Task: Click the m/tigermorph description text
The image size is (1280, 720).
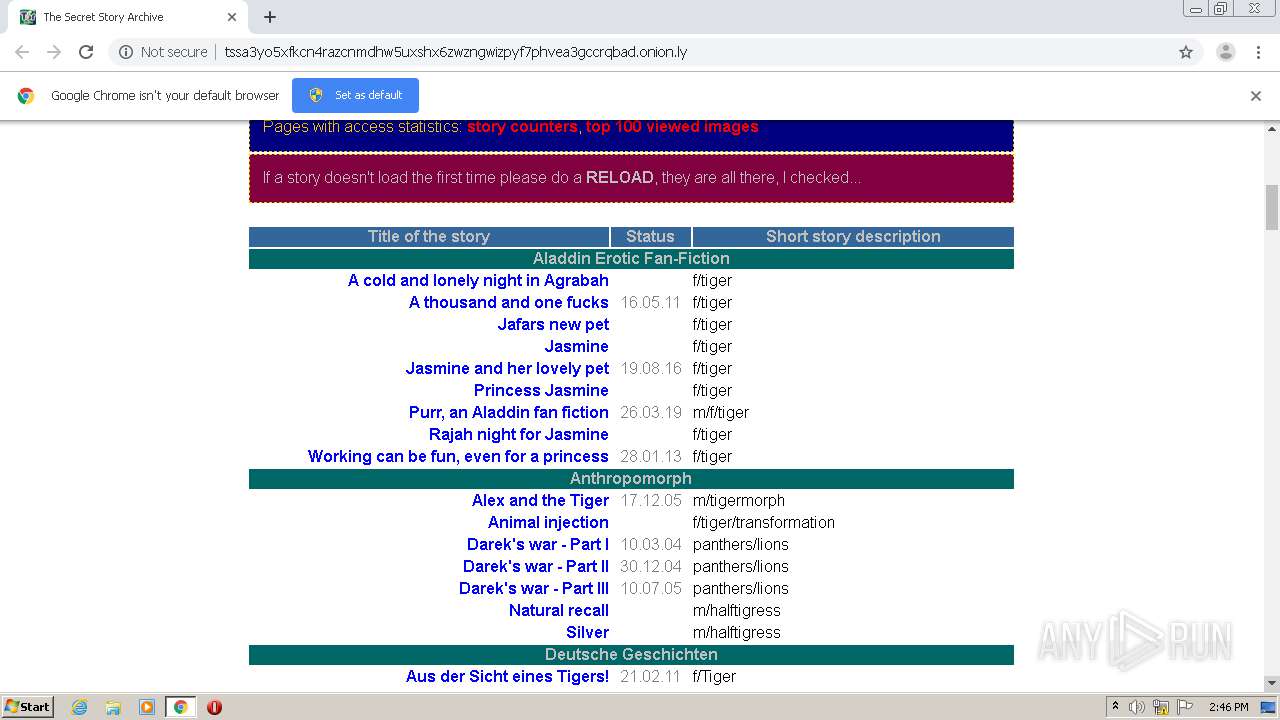Action: tap(739, 500)
